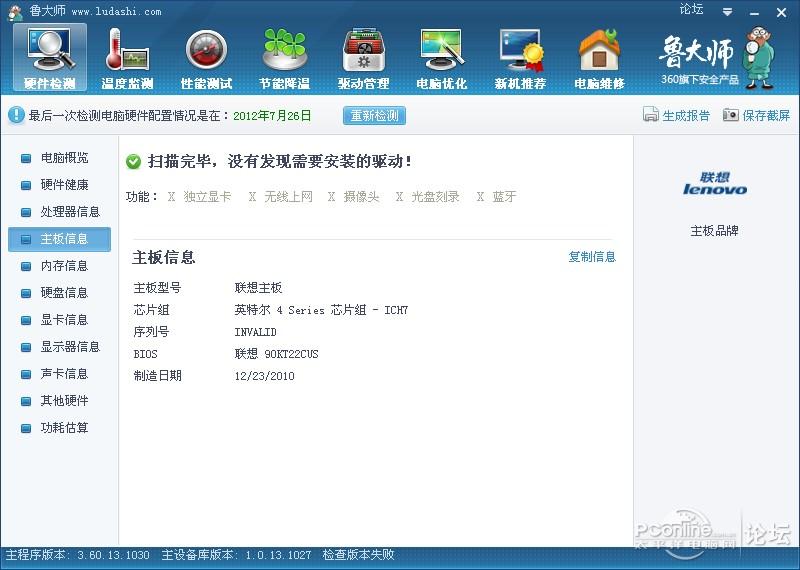Select 主板信息 in the sidebar
This screenshot has width=800, height=570.
(x=59, y=239)
